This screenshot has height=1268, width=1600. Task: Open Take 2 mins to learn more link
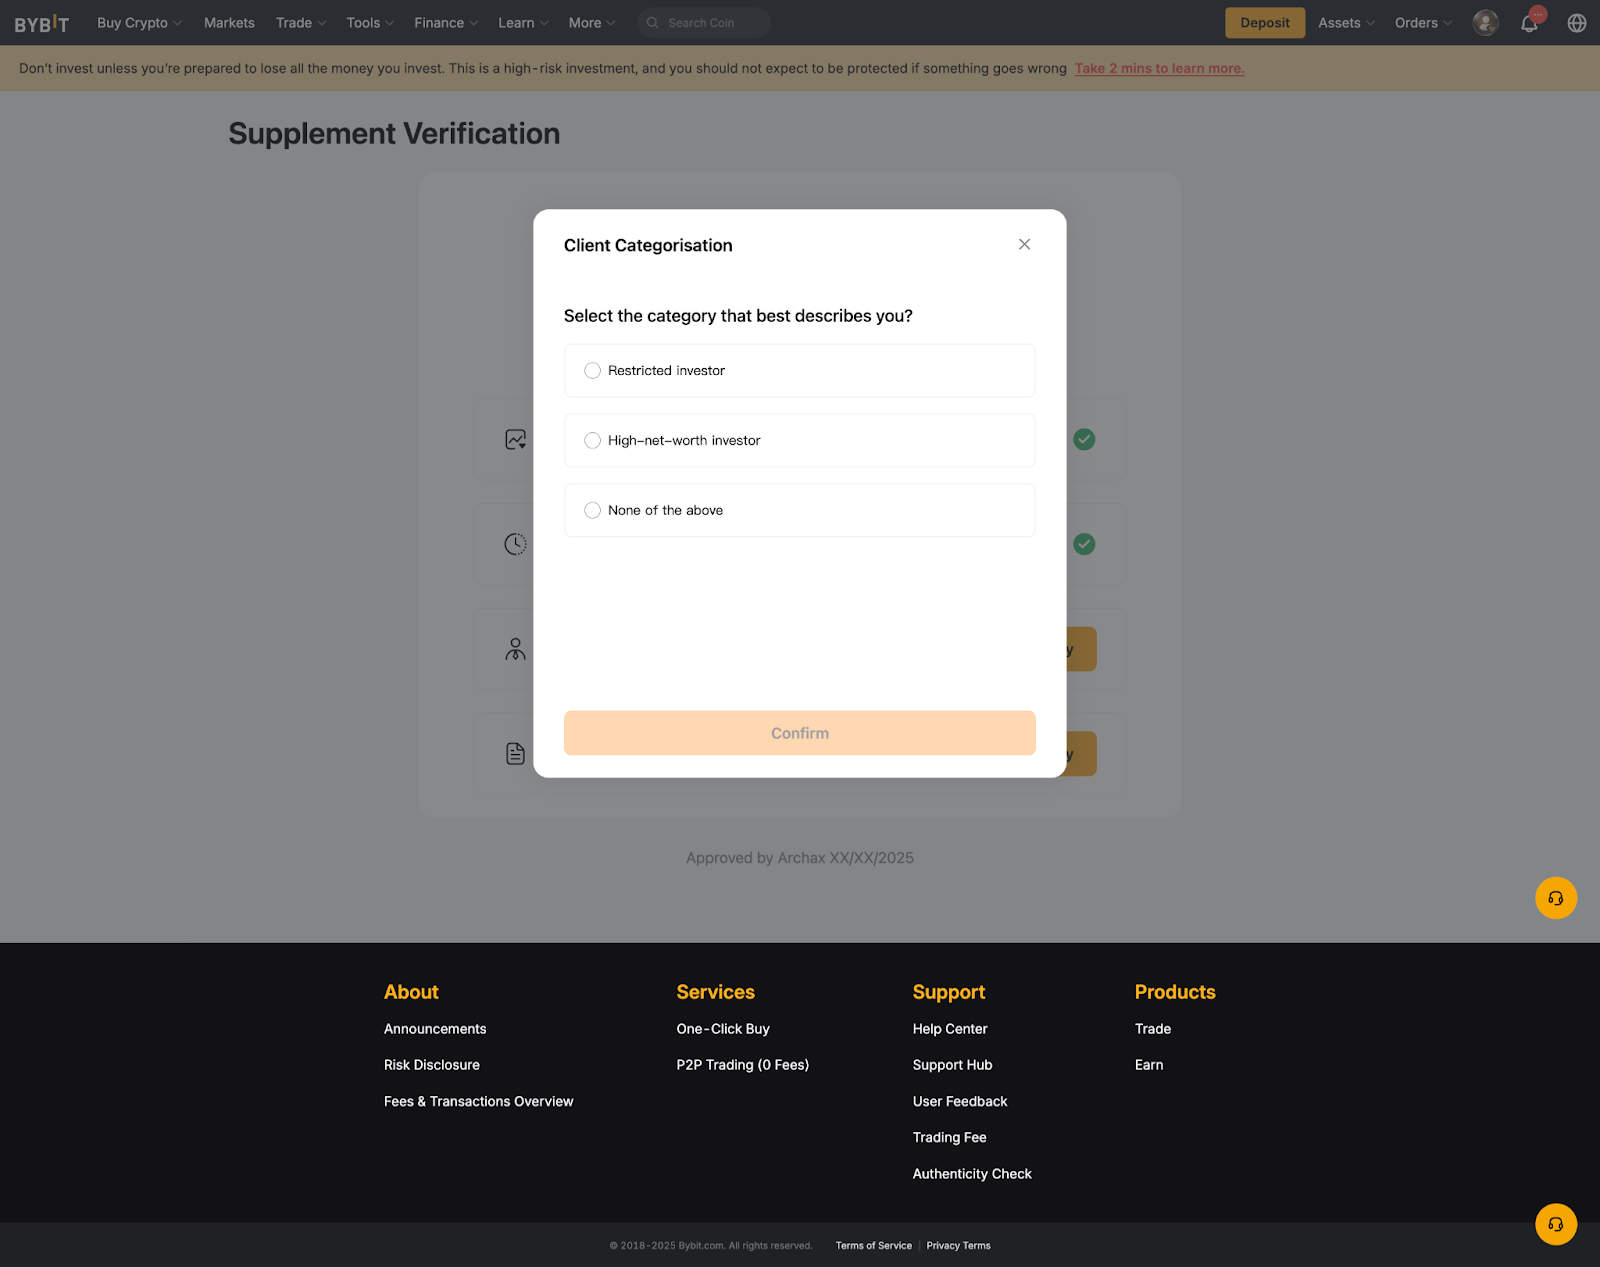[1159, 68]
